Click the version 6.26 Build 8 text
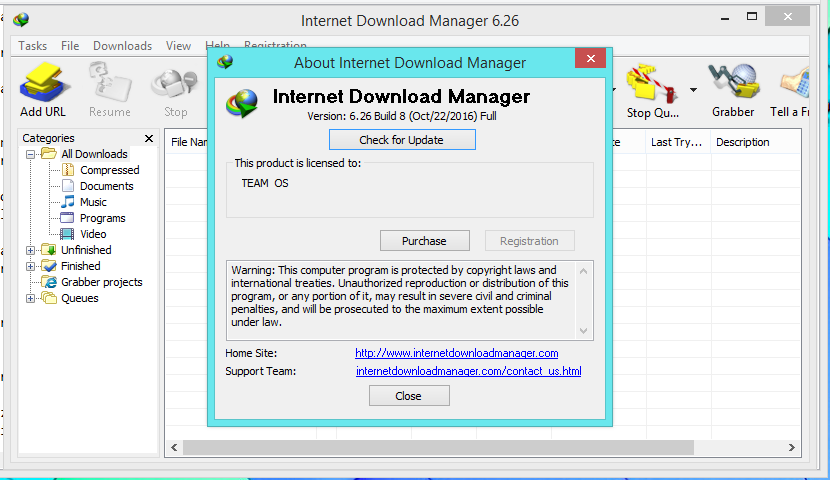 click(x=402, y=116)
